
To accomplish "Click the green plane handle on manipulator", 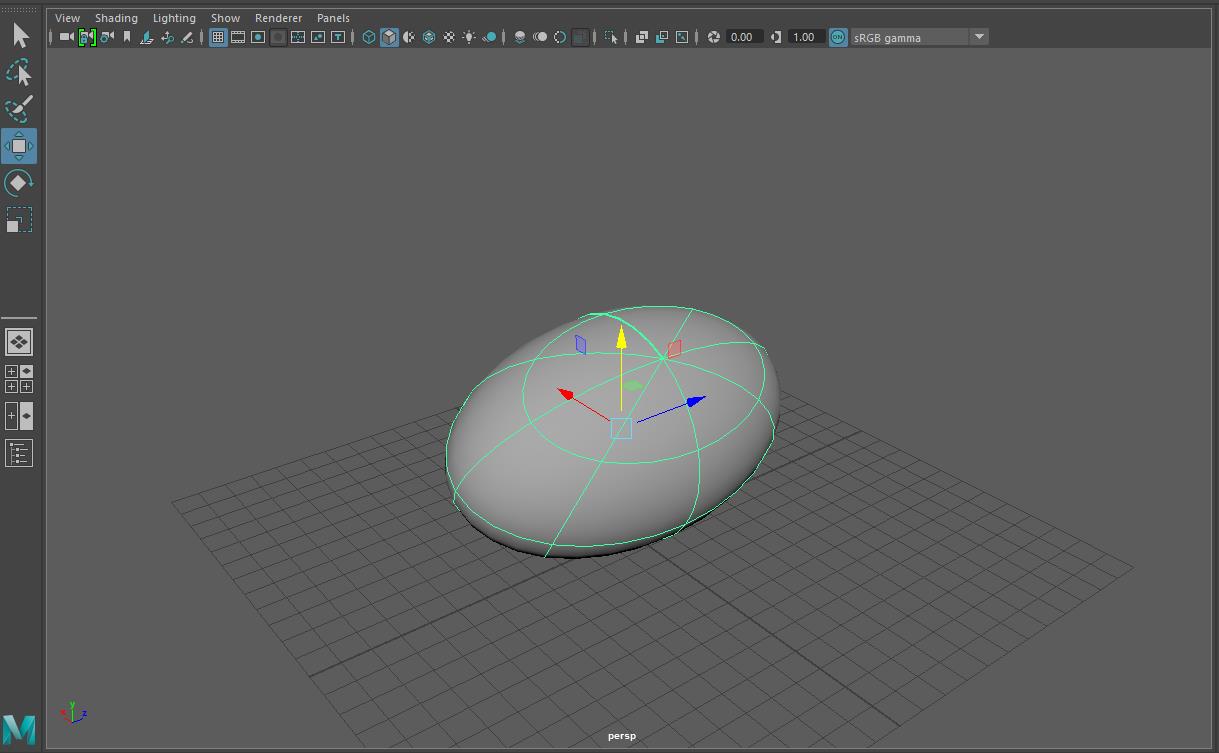I will [x=633, y=385].
